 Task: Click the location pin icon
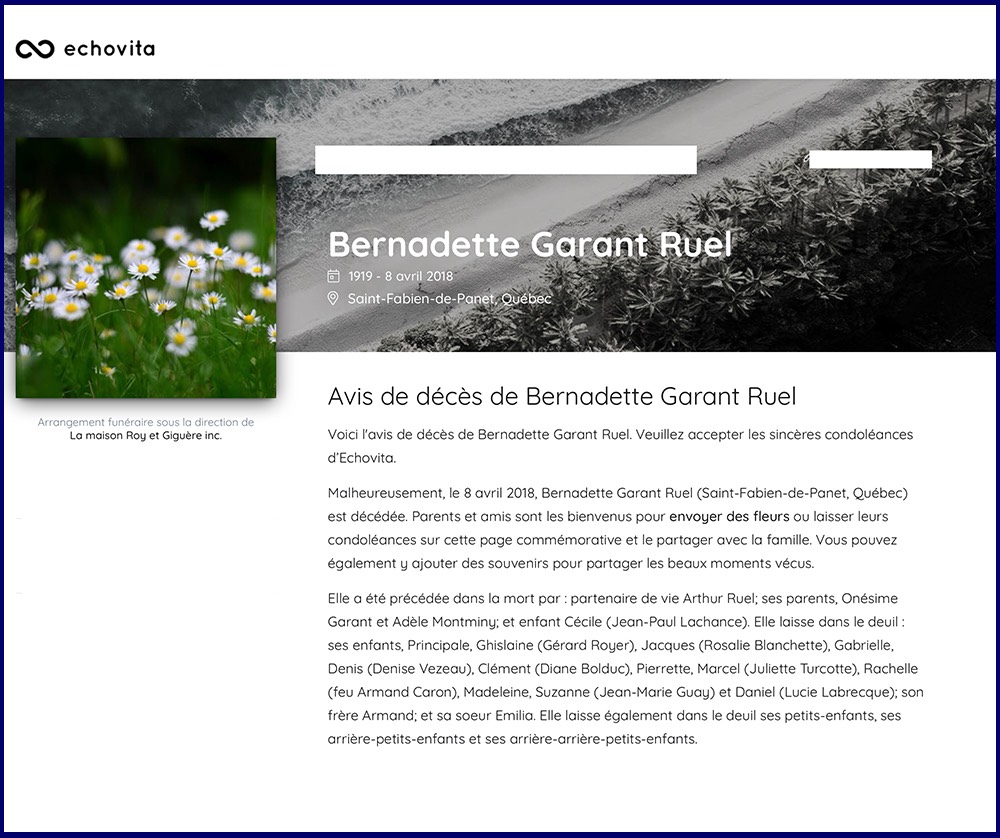(333, 298)
